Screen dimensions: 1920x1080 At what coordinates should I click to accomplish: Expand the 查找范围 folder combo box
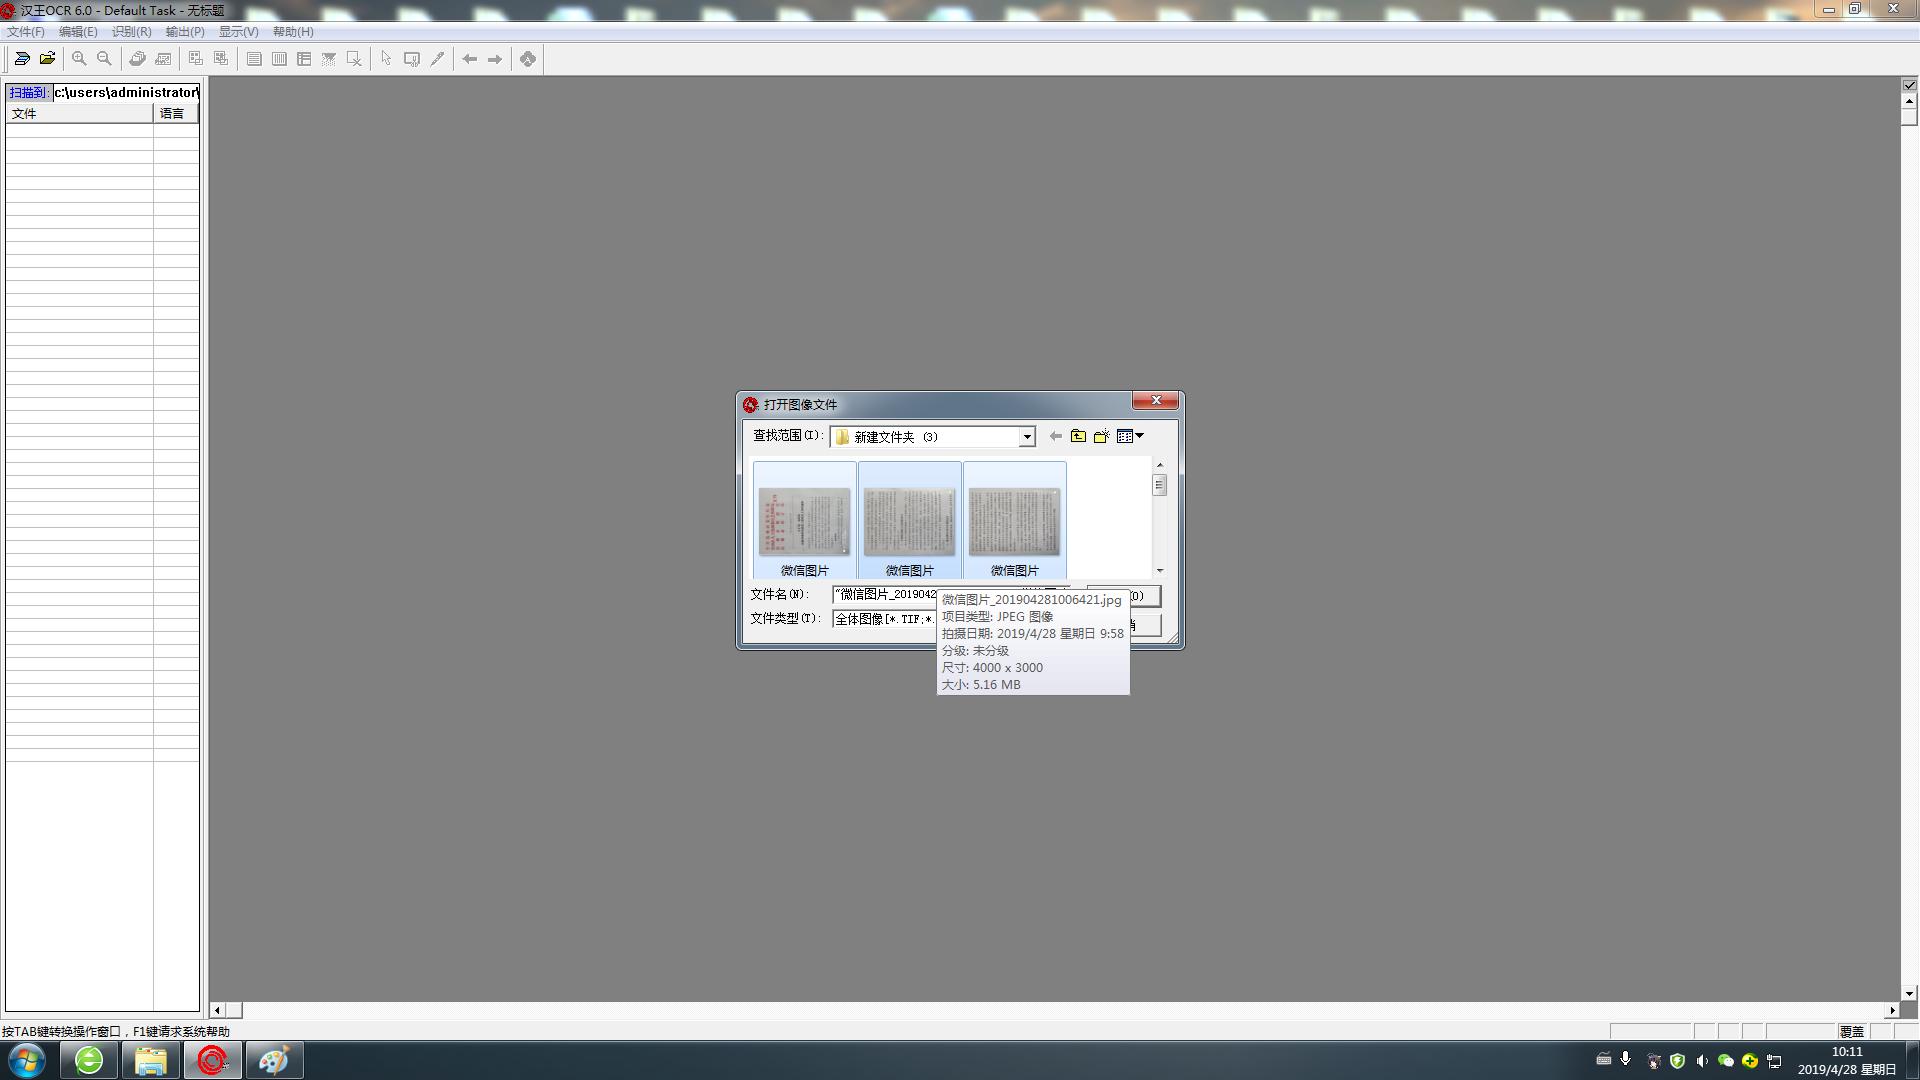point(1026,437)
